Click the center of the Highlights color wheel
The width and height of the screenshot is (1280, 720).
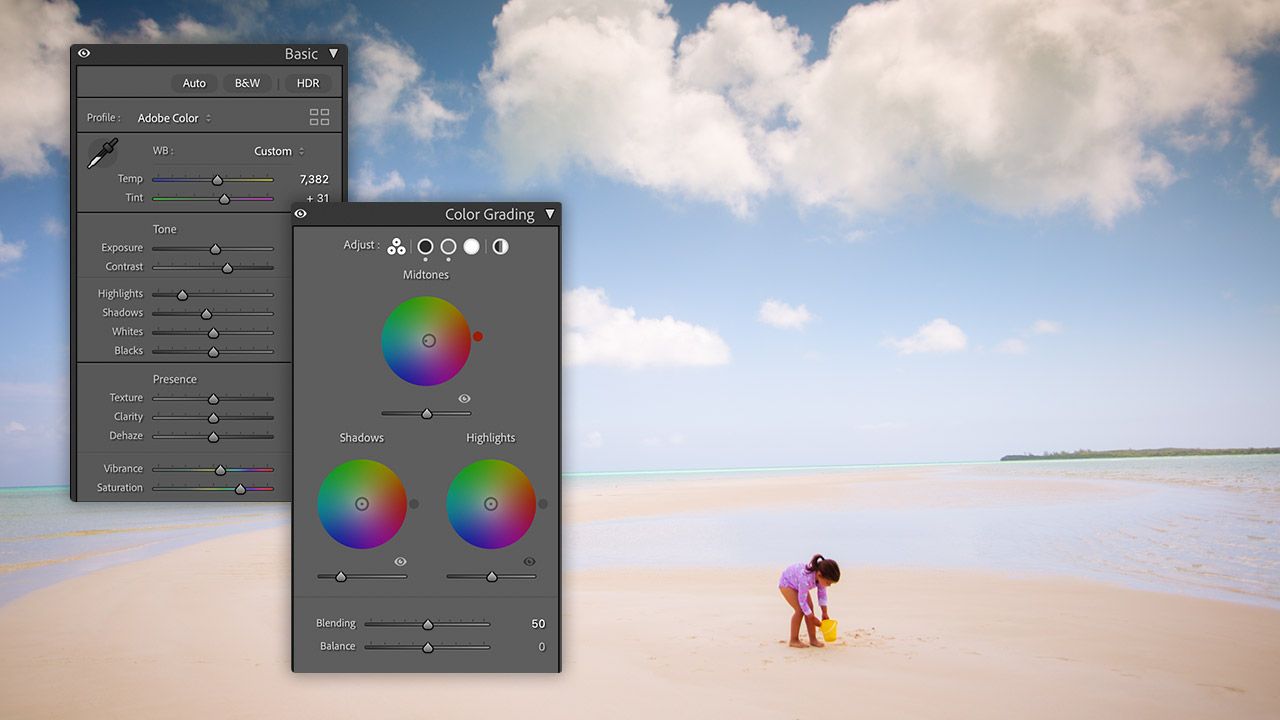pyautogui.click(x=491, y=504)
